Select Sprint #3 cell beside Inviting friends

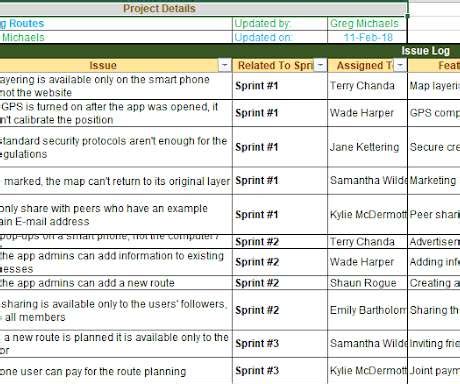pyautogui.click(x=280, y=344)
